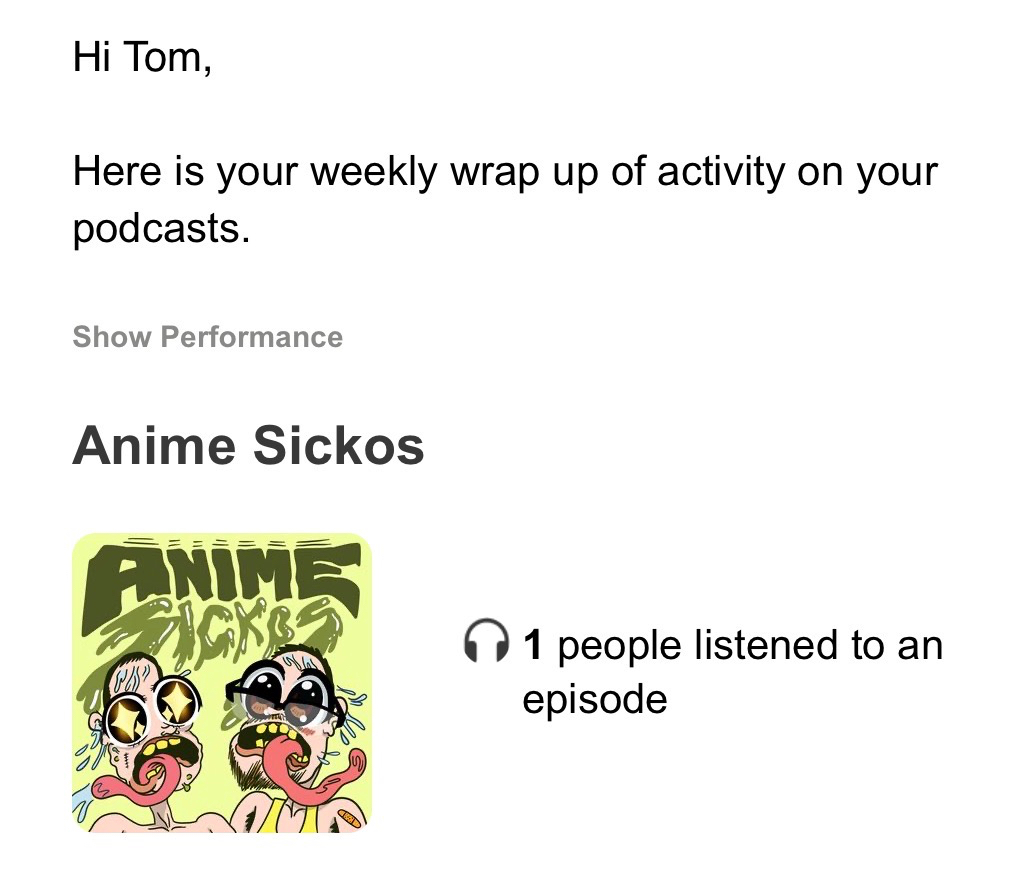
Task: Click the "Hi Tom," greeting line
Action: coord(142,57)
